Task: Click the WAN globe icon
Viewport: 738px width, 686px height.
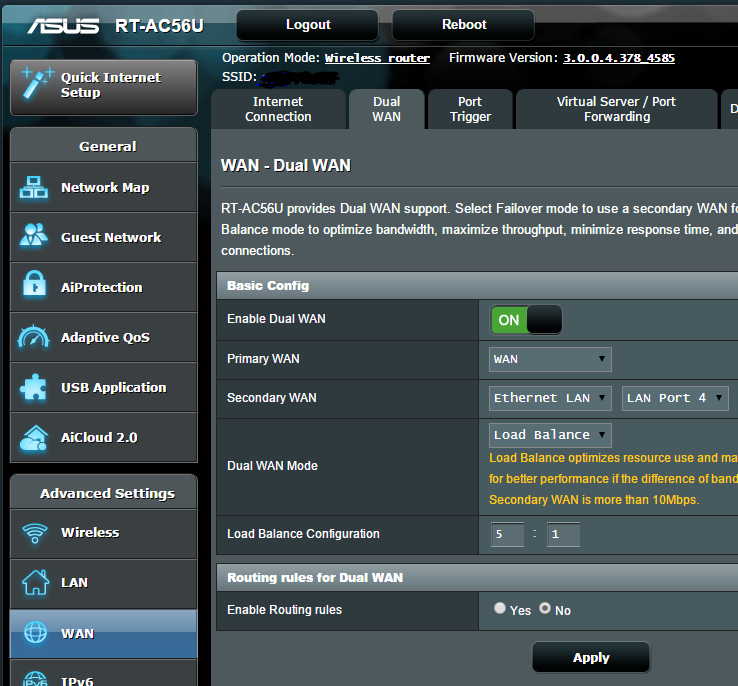Action: [35, 632]
